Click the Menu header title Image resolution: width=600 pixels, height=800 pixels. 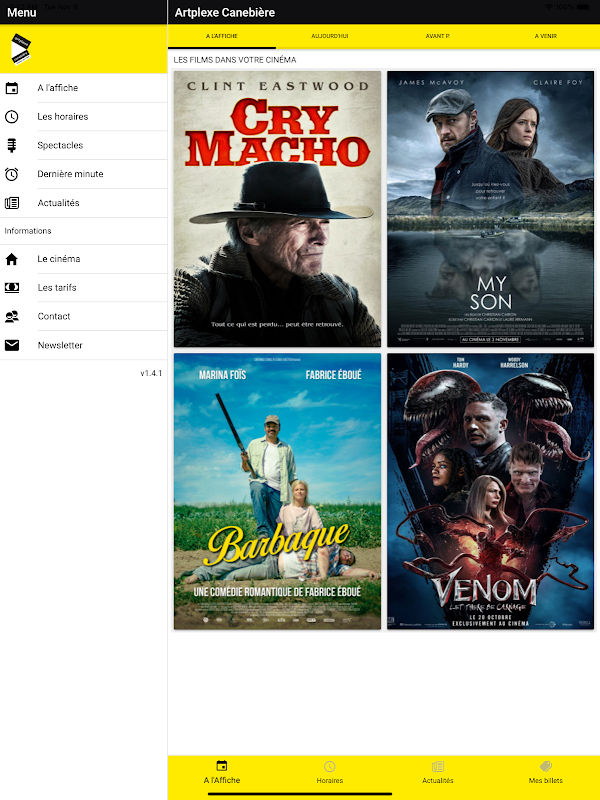coord(21,13)
